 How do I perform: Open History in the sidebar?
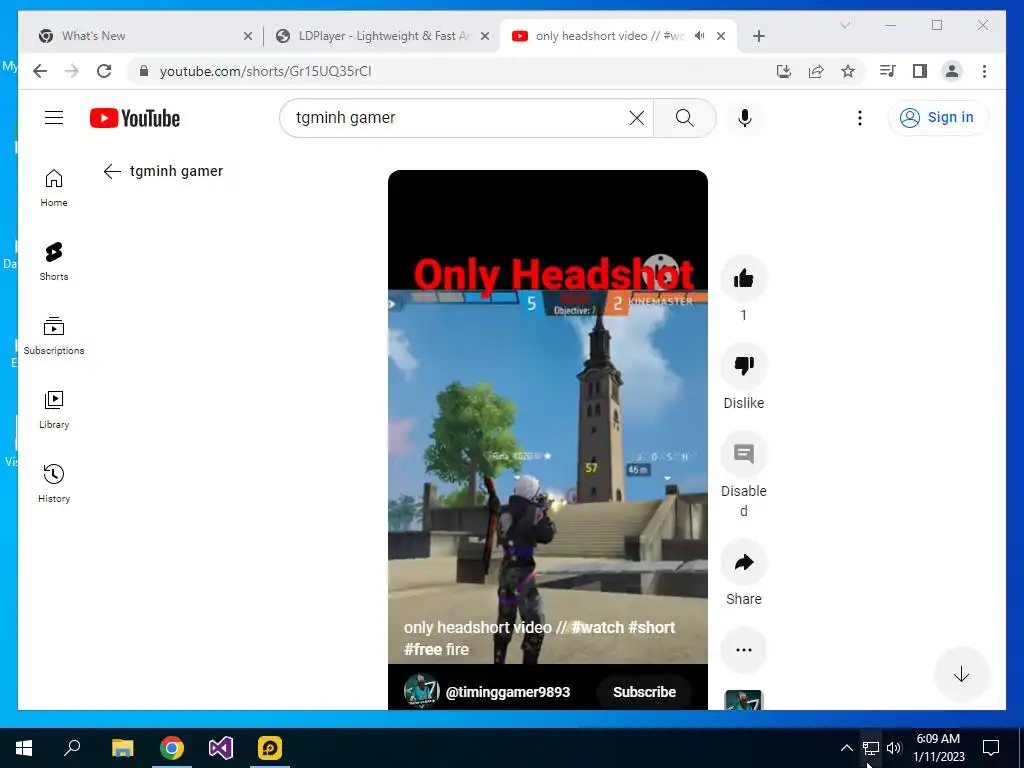(x=54, y=483)
